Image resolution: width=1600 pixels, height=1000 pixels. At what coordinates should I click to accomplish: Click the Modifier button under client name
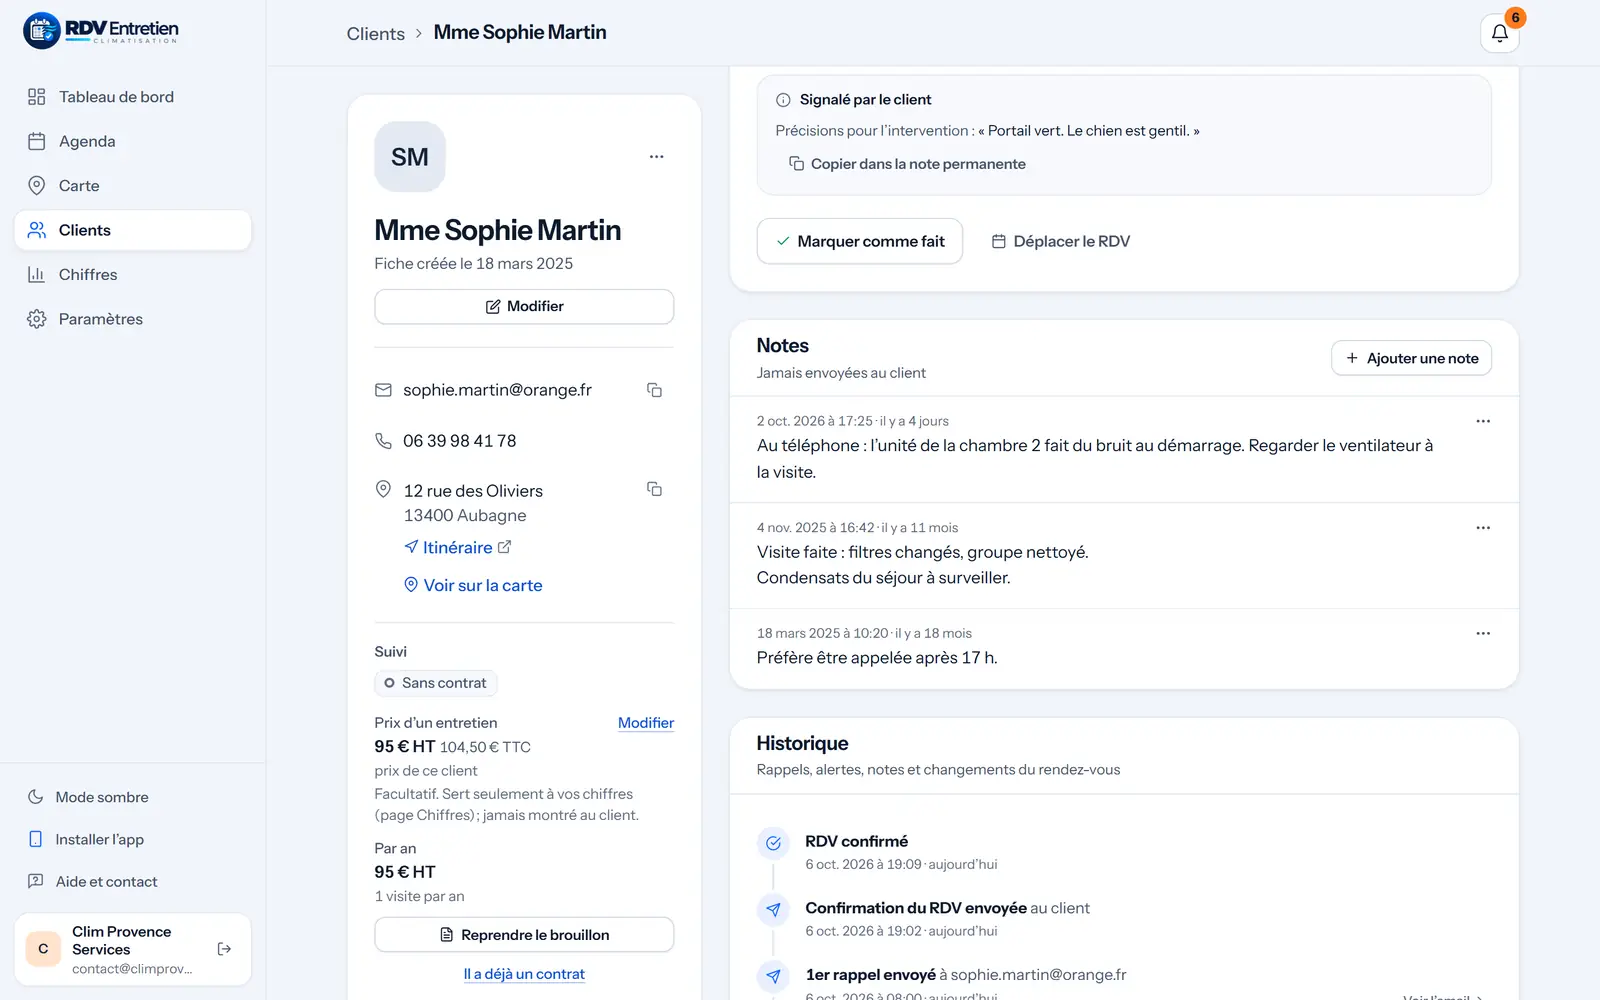click(524, 306)
